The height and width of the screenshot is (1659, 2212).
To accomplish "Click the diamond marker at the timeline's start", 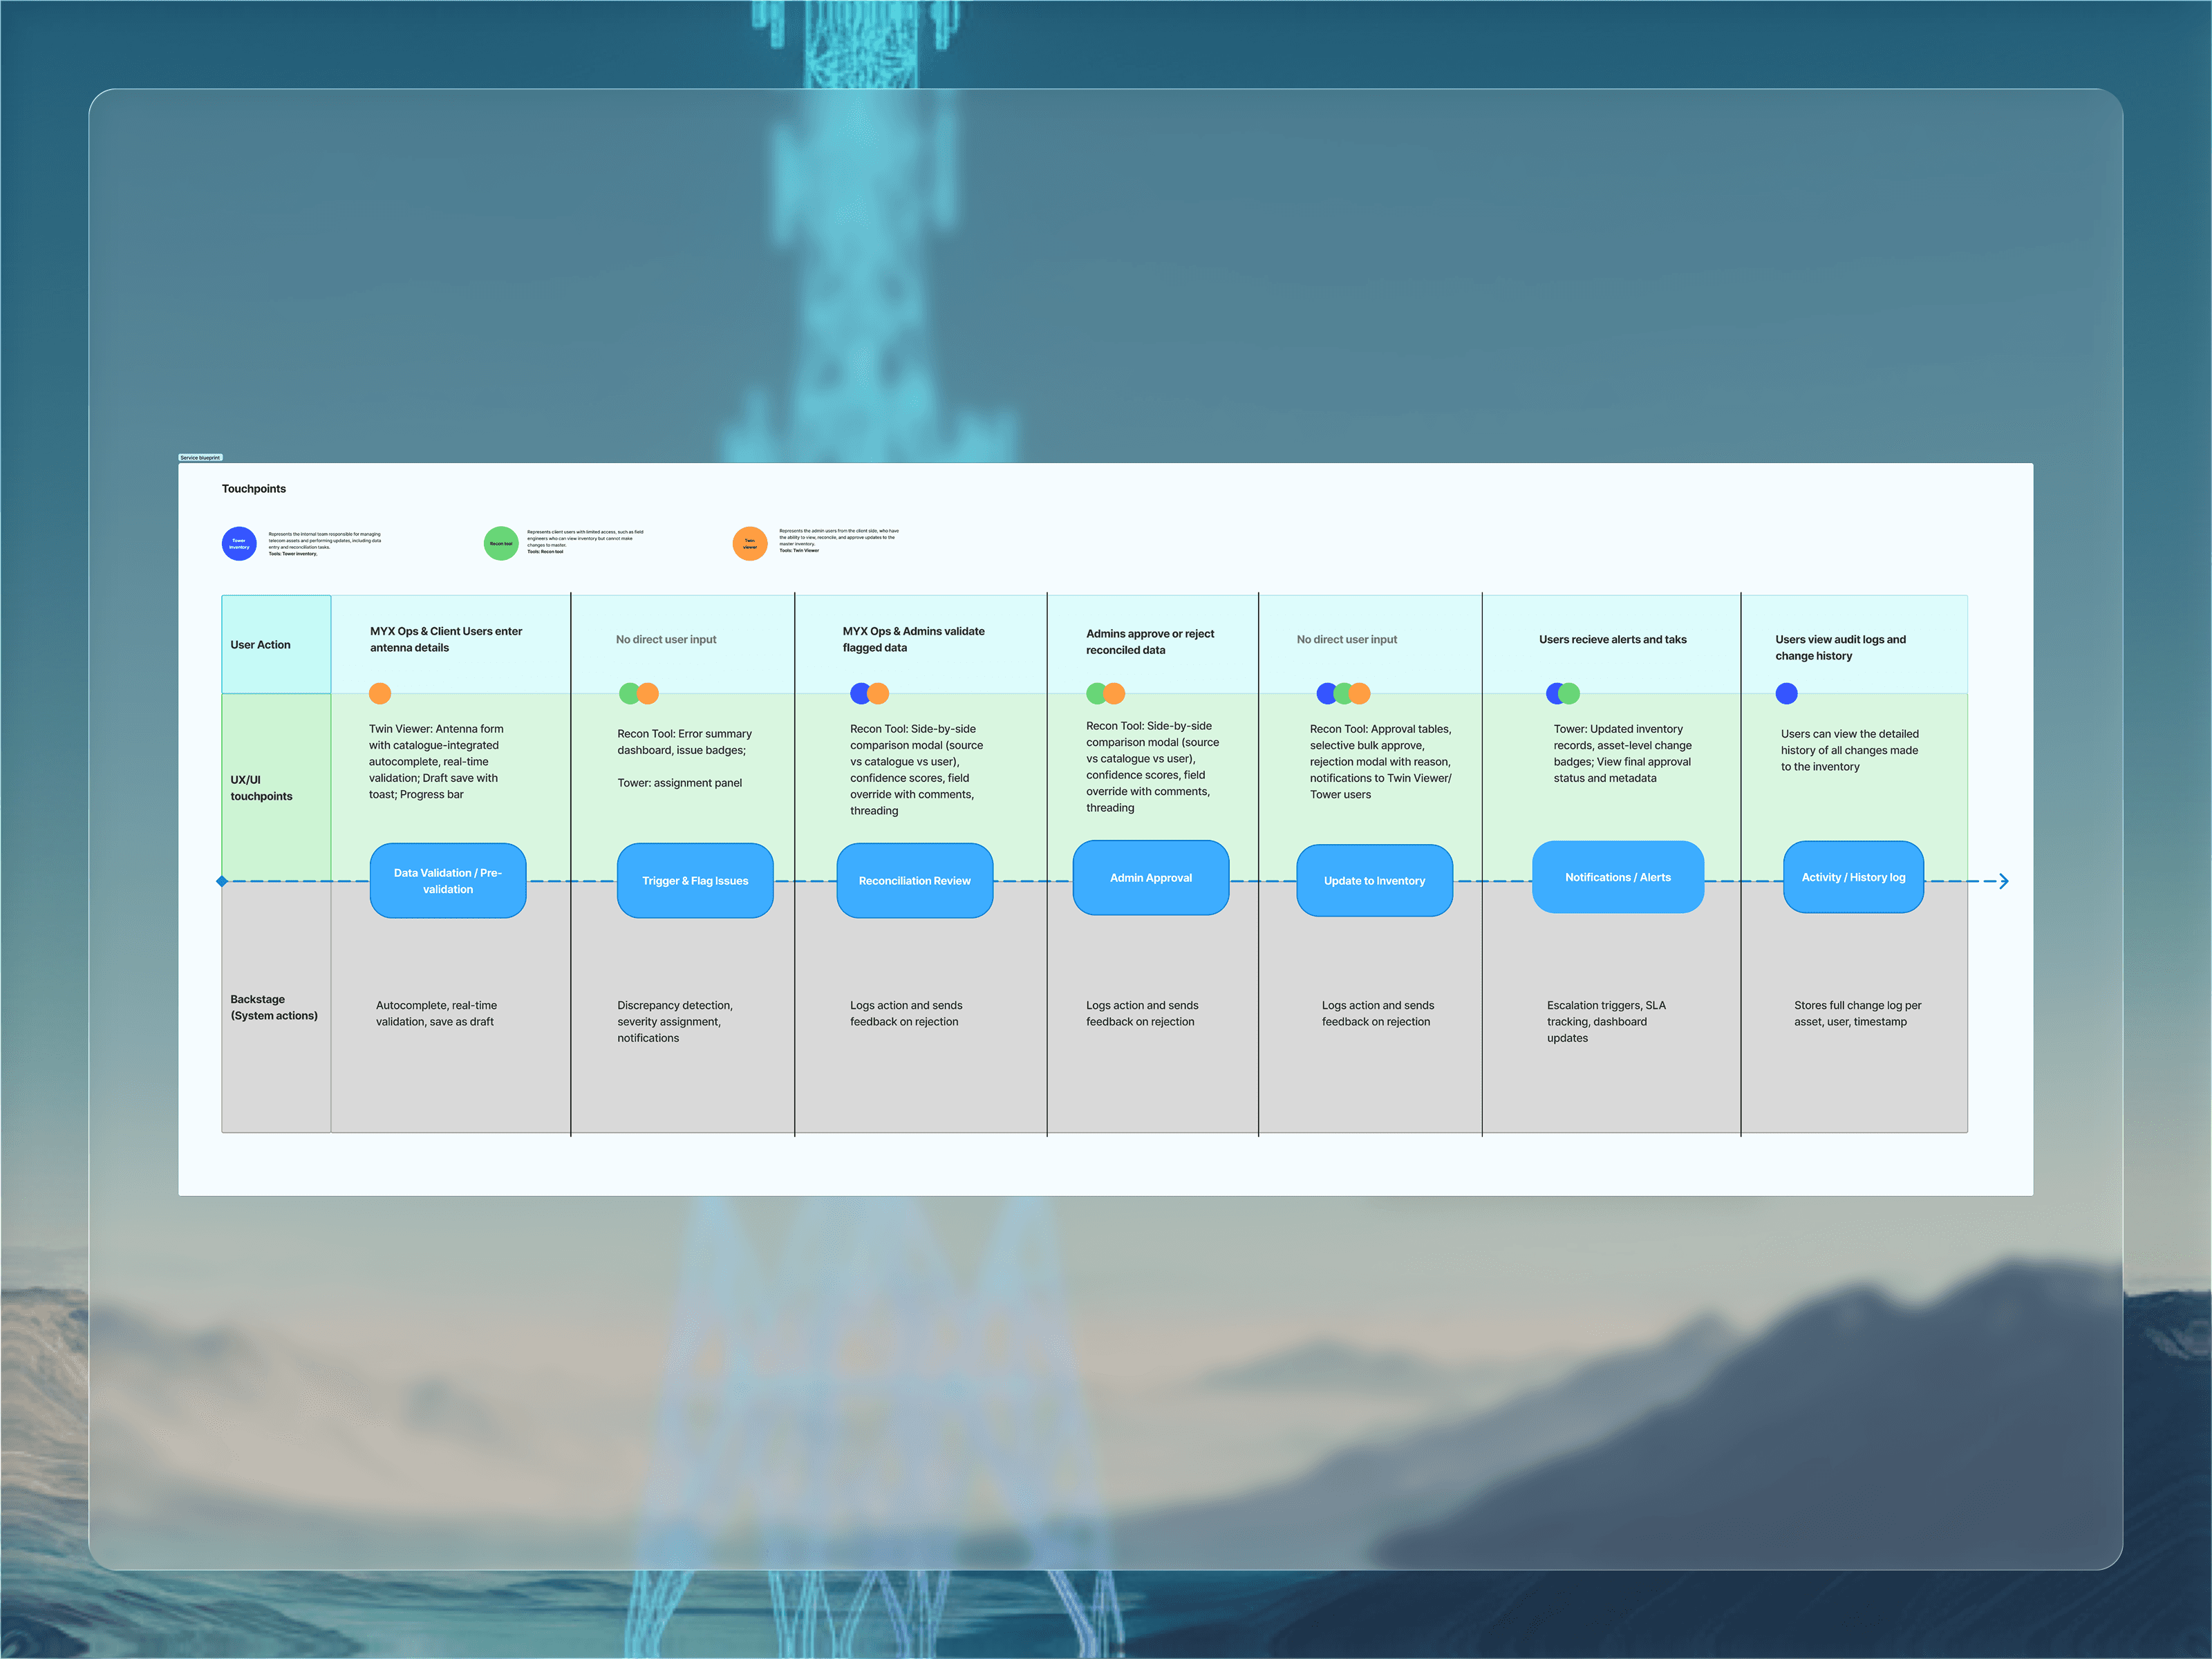I will click(222, 881).
